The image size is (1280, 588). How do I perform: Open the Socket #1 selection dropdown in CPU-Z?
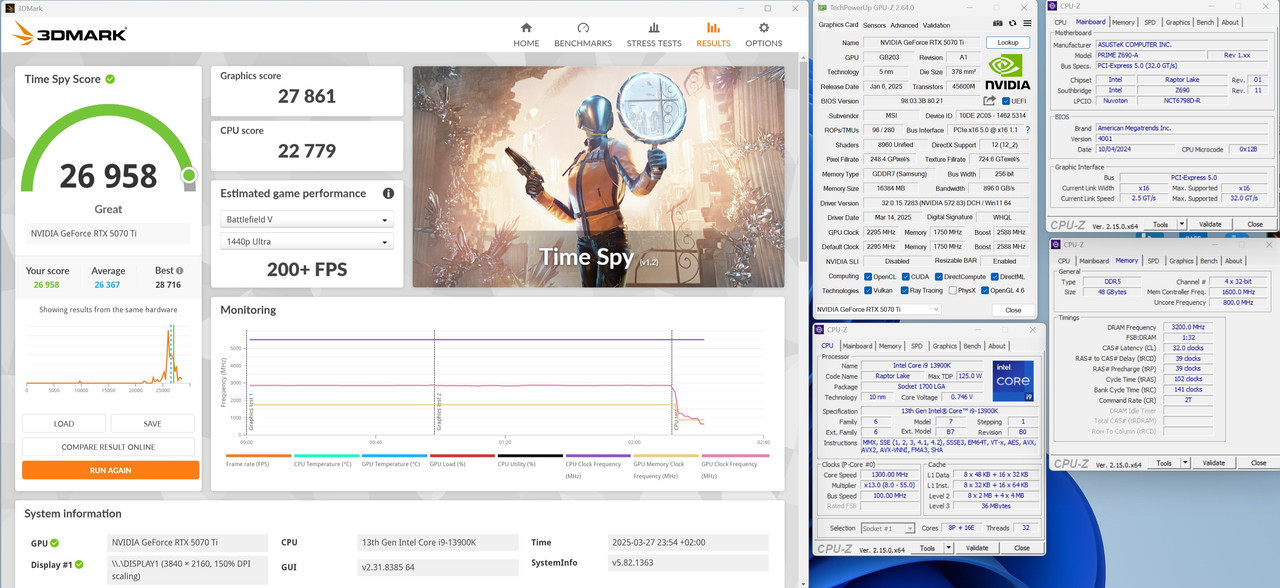887,528
